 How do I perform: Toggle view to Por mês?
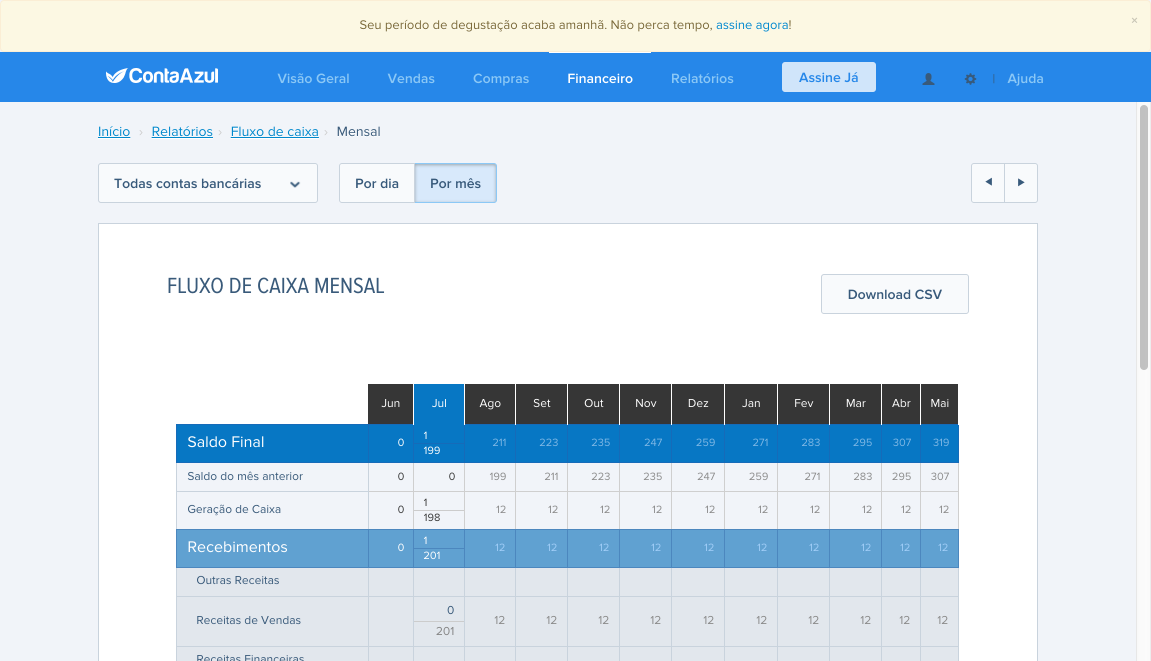[x=456, y=184]
